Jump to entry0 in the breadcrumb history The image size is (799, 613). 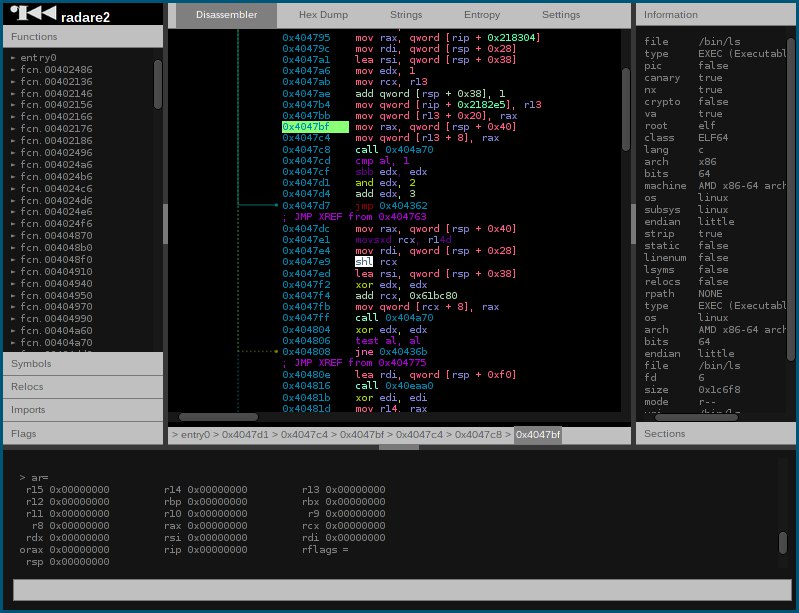[195, 435]
